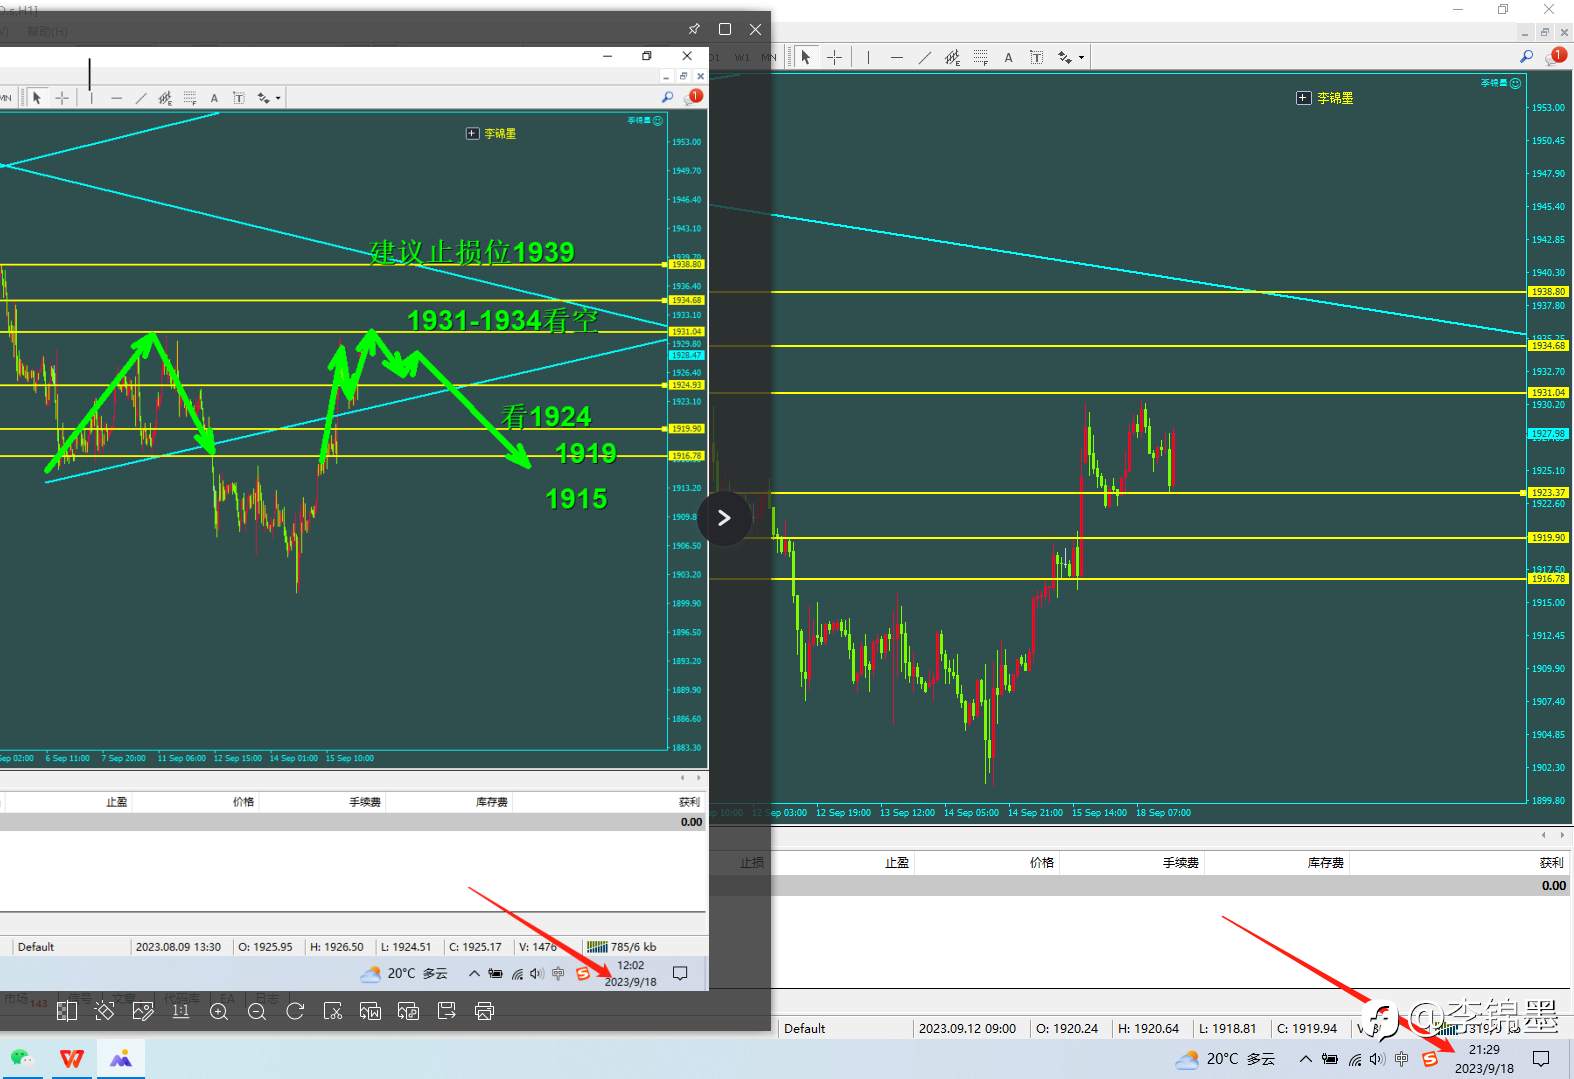Open the action center icon beside the 21:29 clock
1574x1079 pixels.
click(x=1541, y=1058)
